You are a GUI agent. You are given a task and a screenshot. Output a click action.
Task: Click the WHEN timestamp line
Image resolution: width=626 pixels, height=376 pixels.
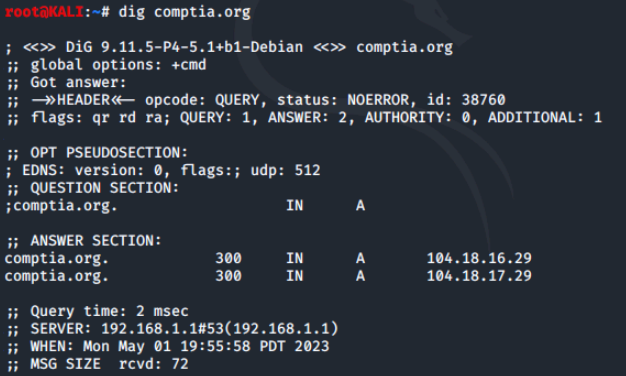click(168, 346)
